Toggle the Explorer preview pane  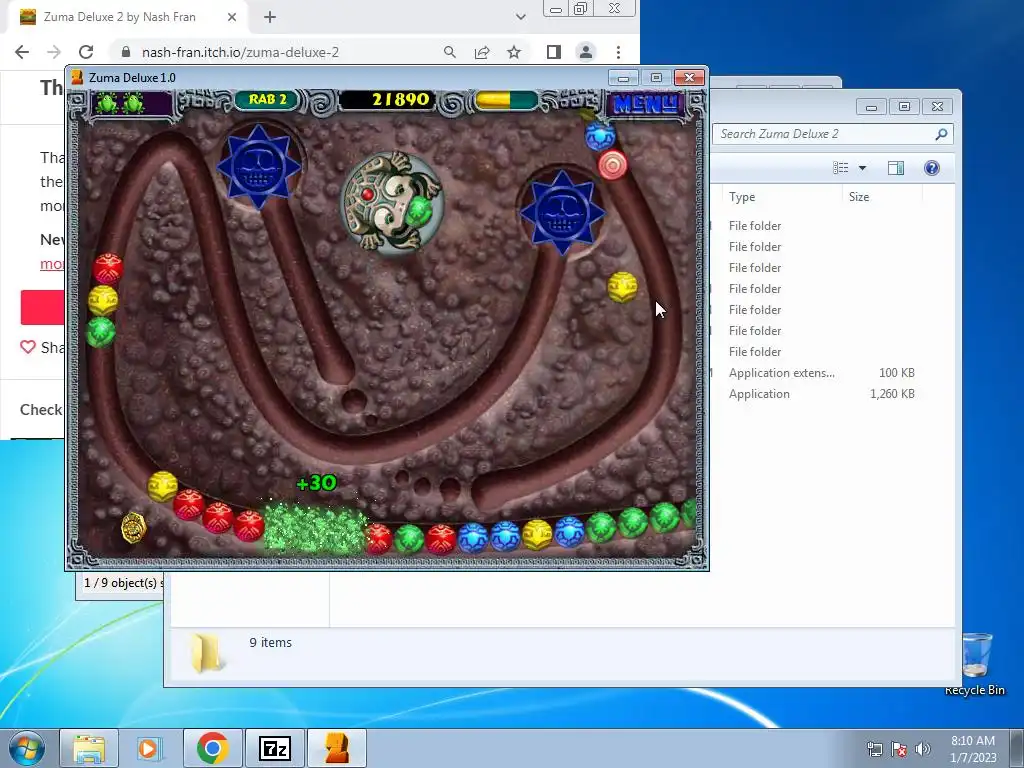[896, 168]
